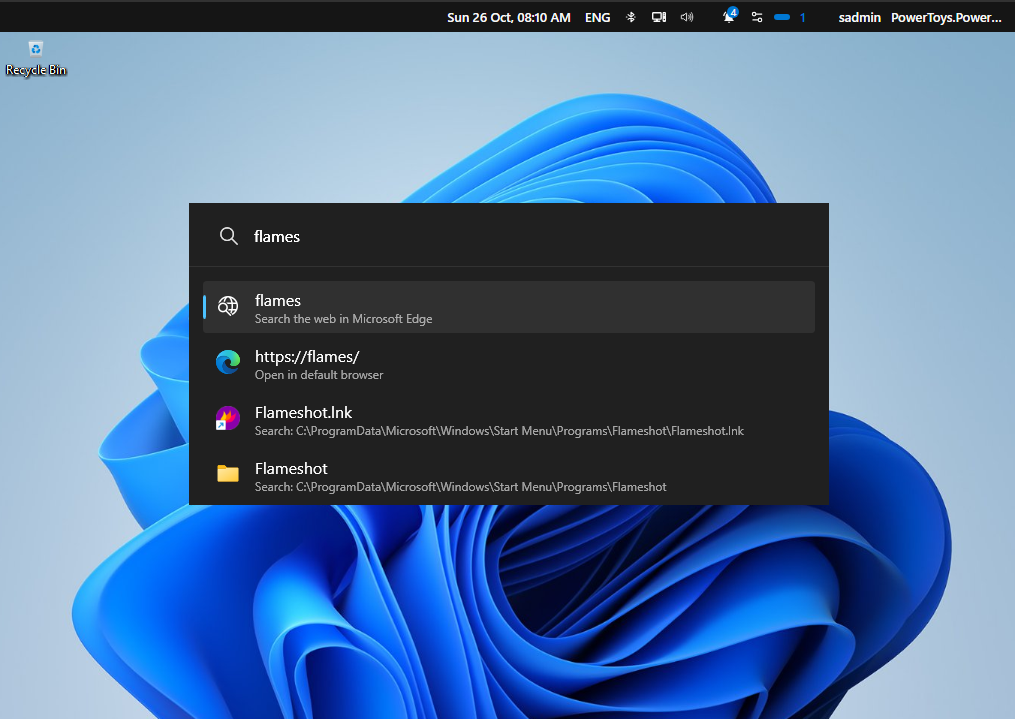Click the Flameshot shortcut icon

point(228,419)
